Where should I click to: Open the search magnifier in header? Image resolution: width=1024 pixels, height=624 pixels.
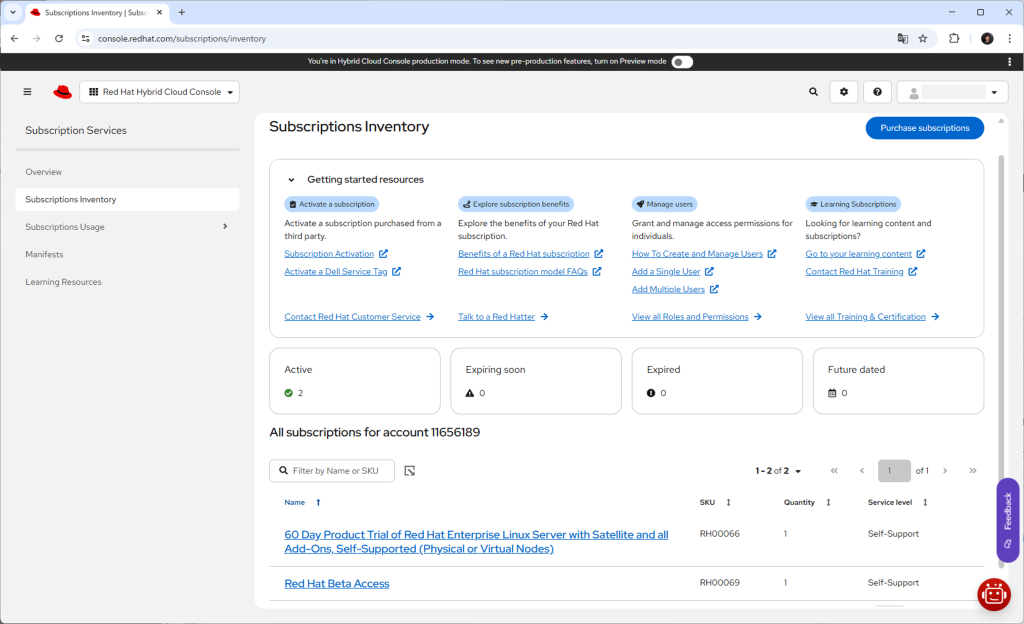click(x=813, y=92)
